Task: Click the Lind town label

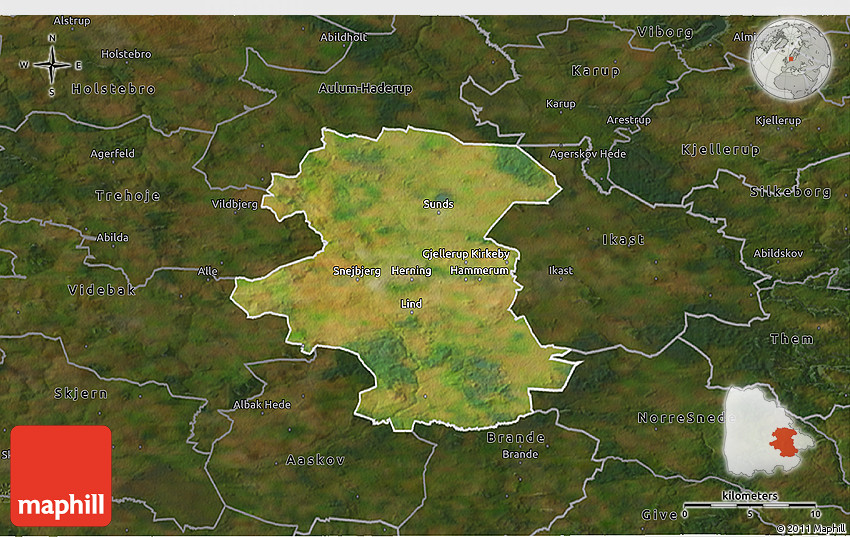Action: 411,304
